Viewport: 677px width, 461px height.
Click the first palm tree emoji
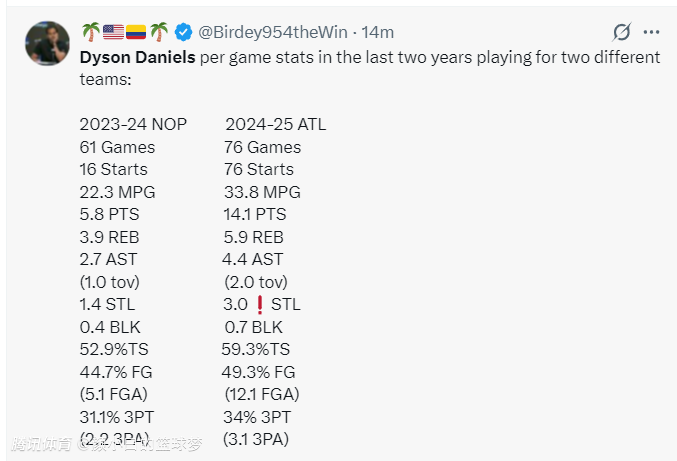(90, 32)
